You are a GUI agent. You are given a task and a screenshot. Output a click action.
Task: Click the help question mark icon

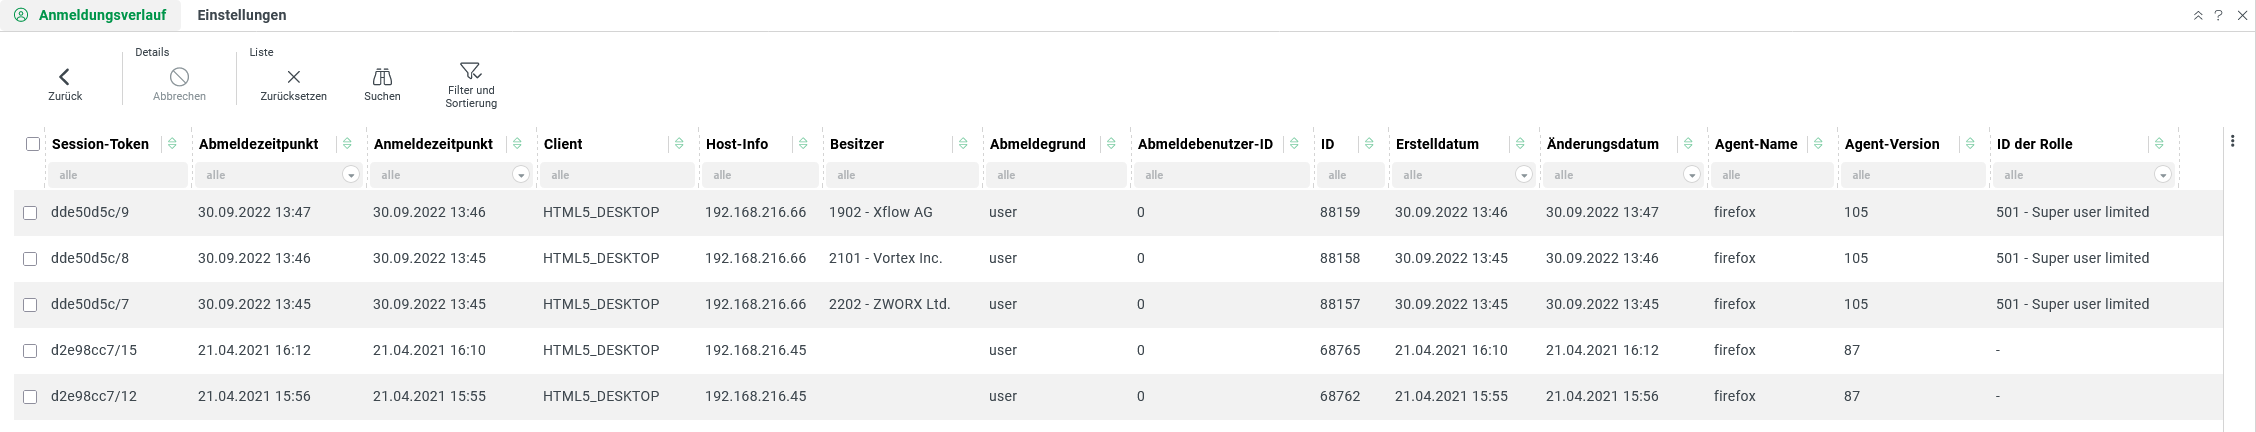click(x=2218, y=16)
